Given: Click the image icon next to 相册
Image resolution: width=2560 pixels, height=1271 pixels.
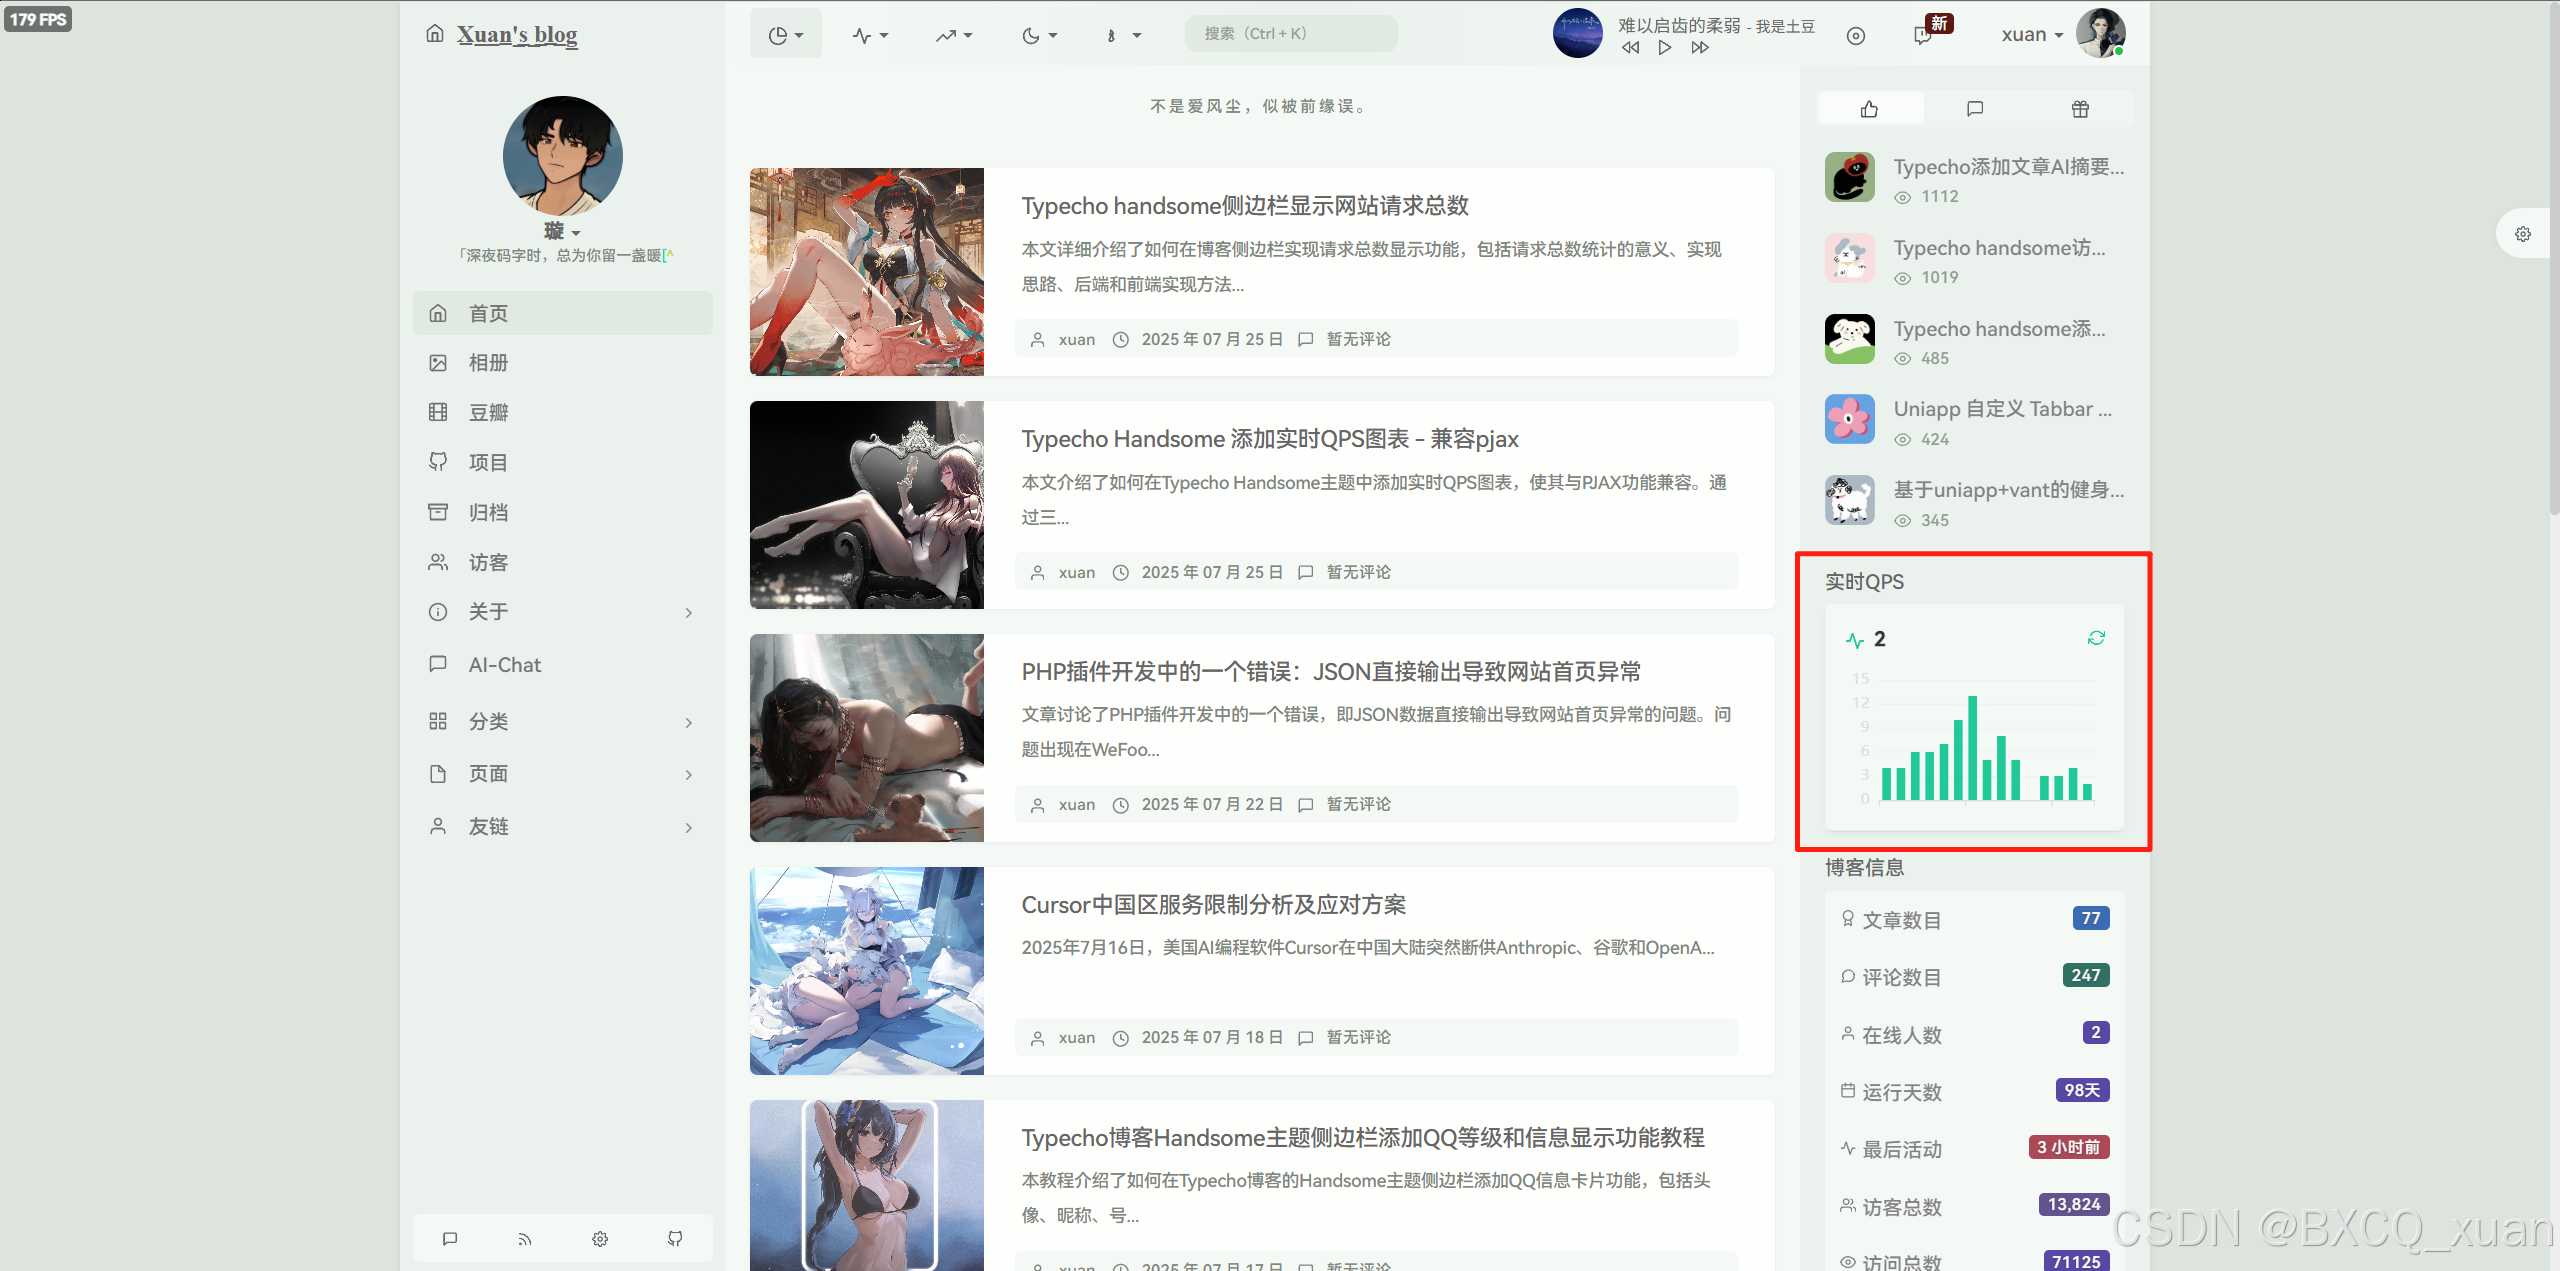Looking at the screenshot, I should tap(438, 363).
